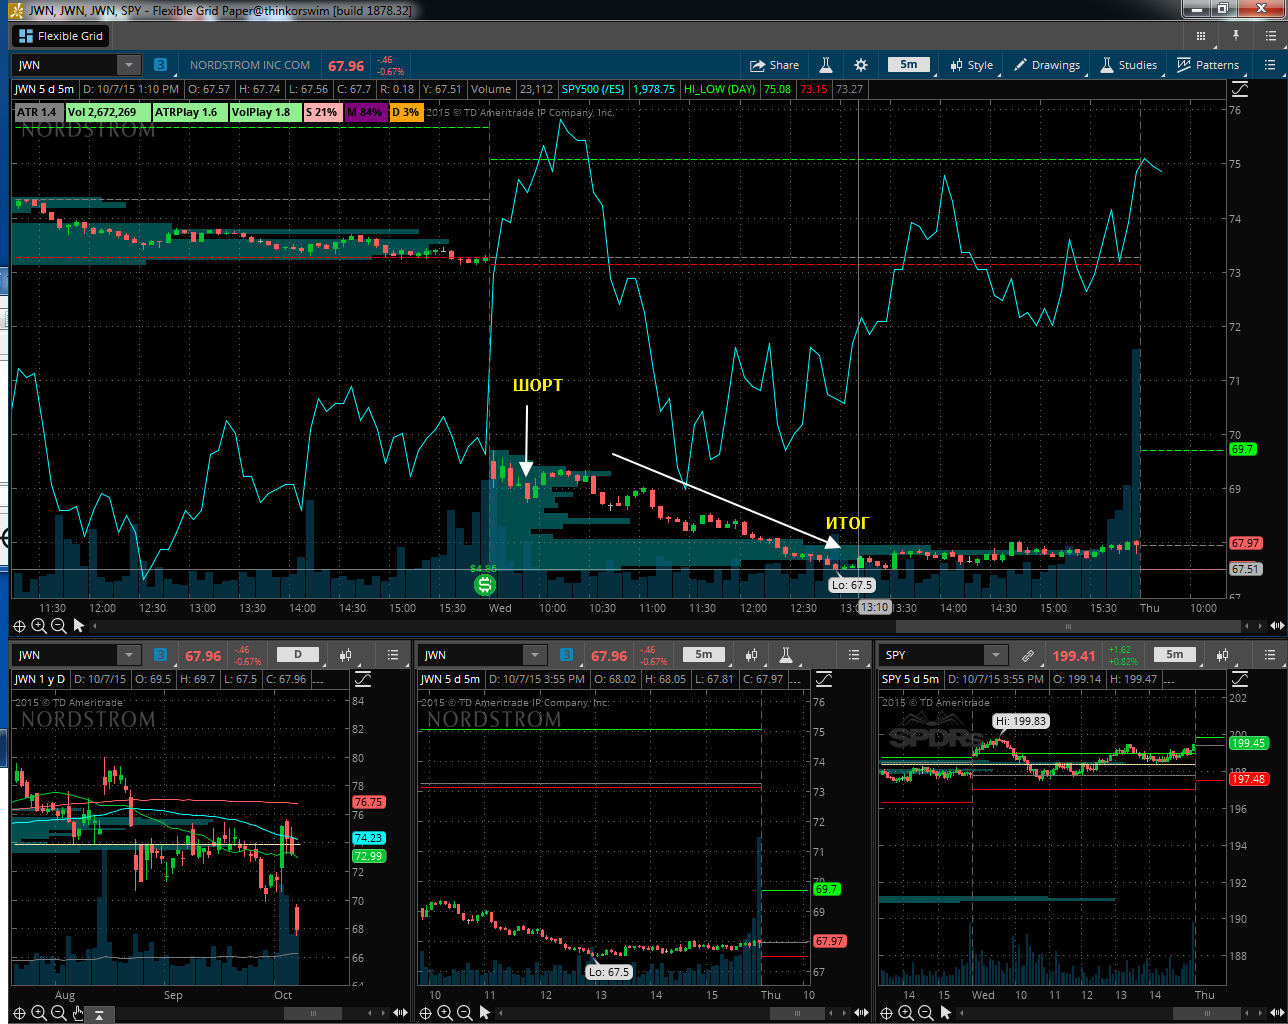Open chart style icon in bottom-middle chart

[751, 655]
